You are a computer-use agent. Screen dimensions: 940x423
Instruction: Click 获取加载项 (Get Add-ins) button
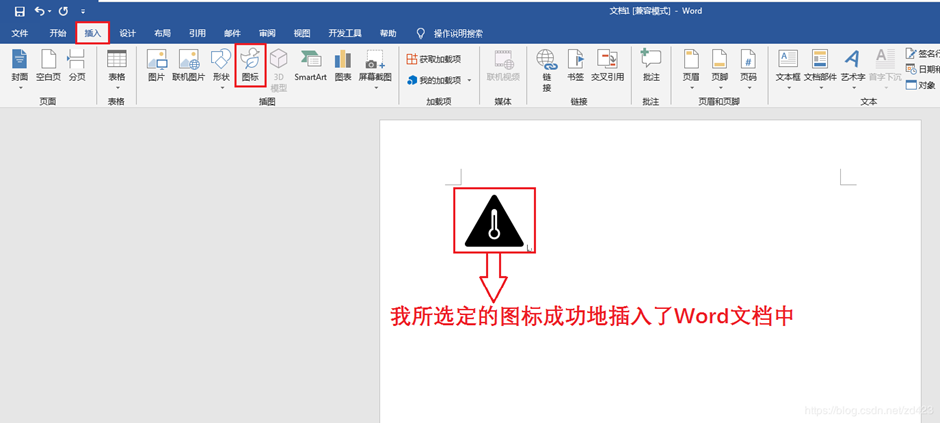click(434, 59)
